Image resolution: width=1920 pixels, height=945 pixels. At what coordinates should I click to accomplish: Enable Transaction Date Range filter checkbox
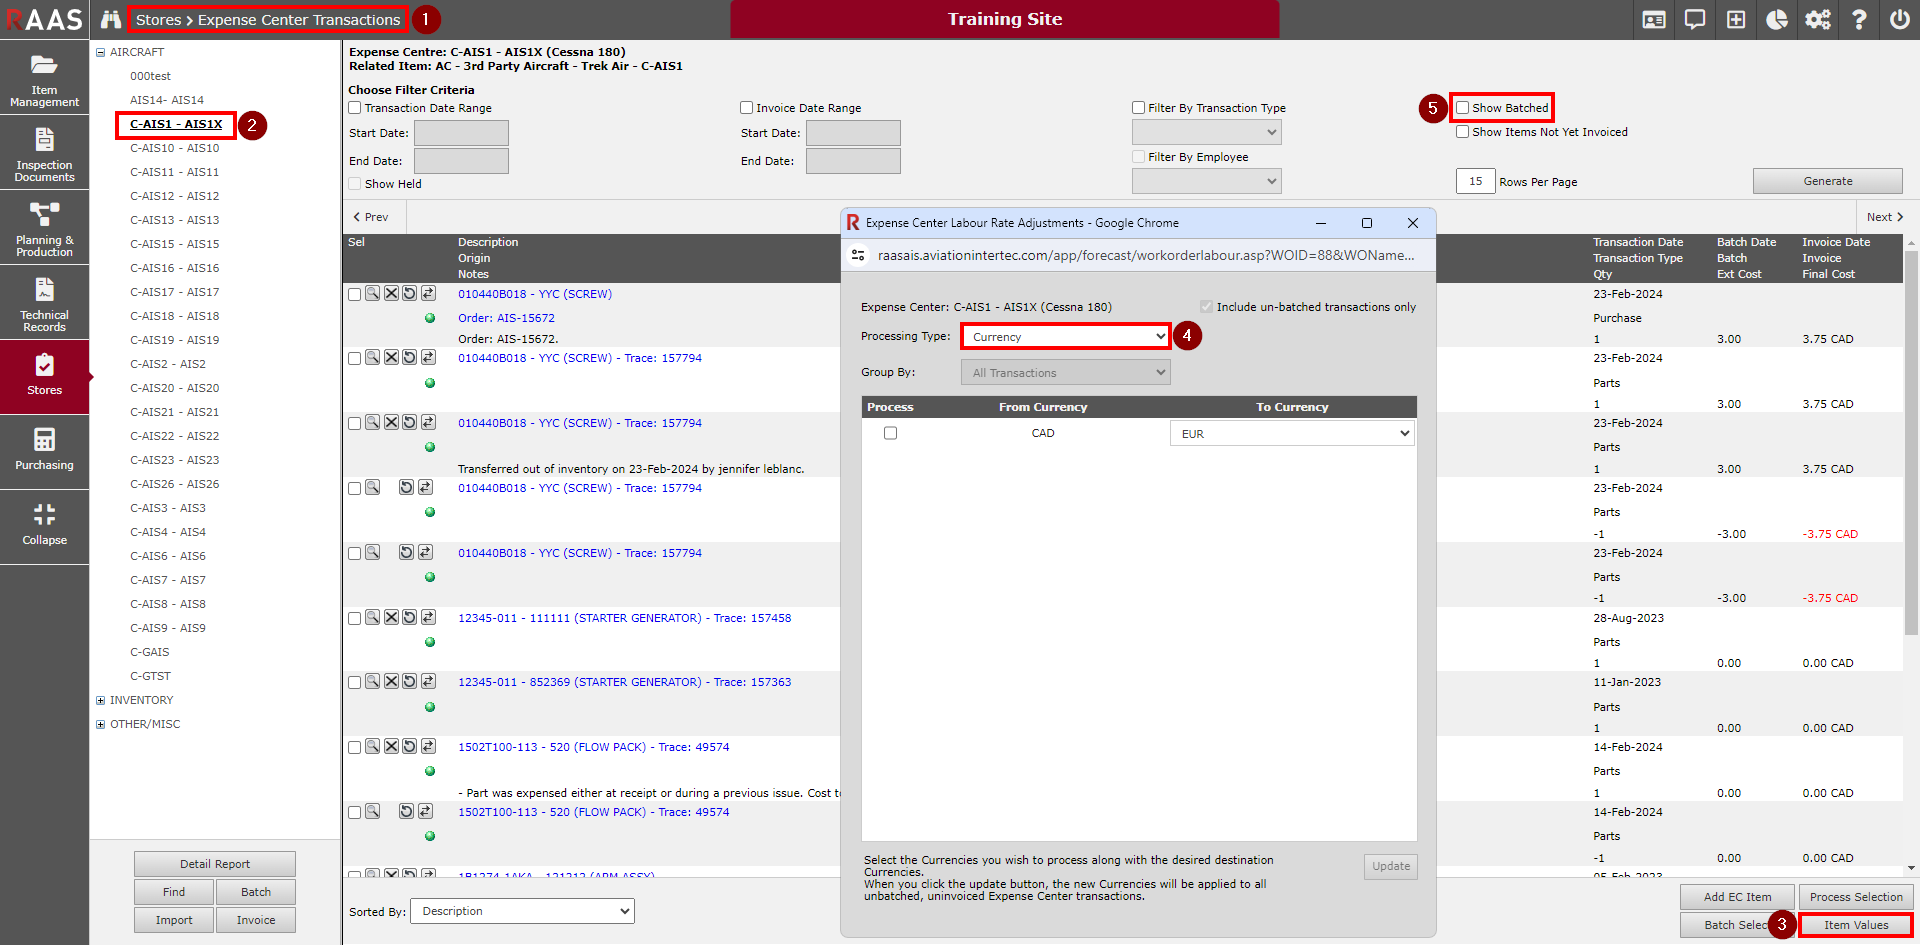click(355, 108)
